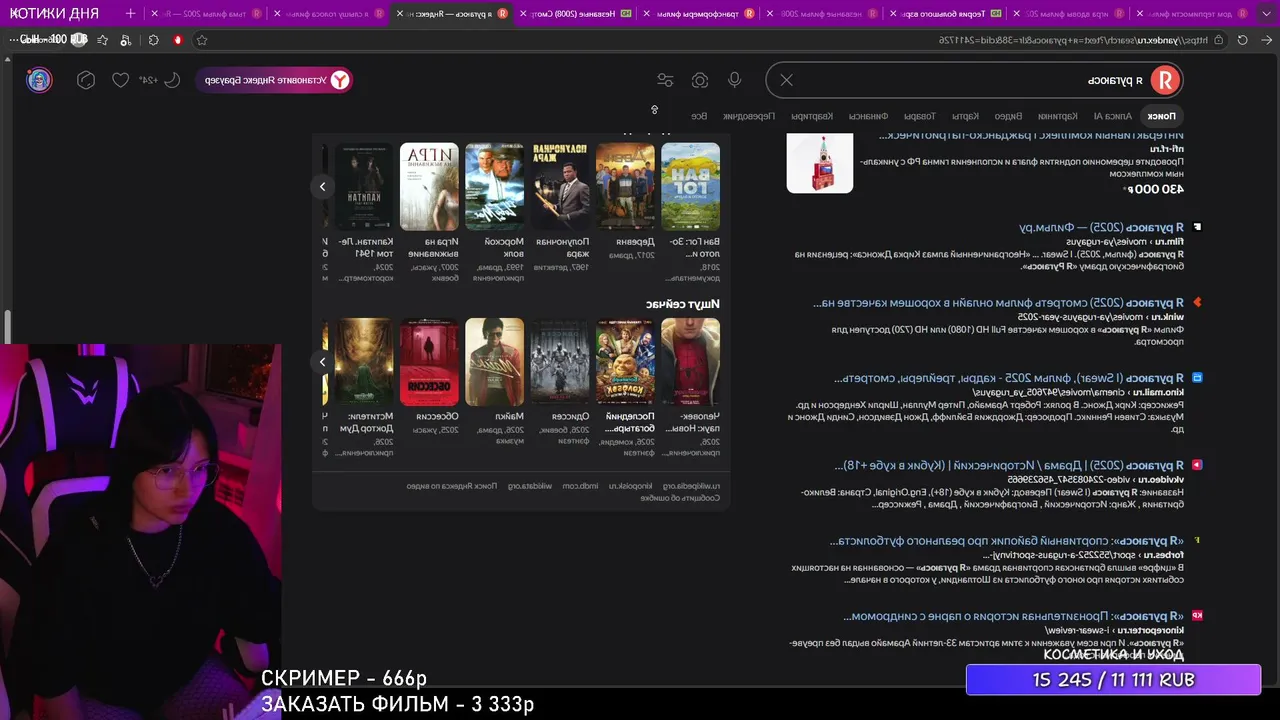The height and width of the screenshot is (720, 1280).
Task: Follow the kinopoisk.ru source link
Action: click(x=631, y=486)
